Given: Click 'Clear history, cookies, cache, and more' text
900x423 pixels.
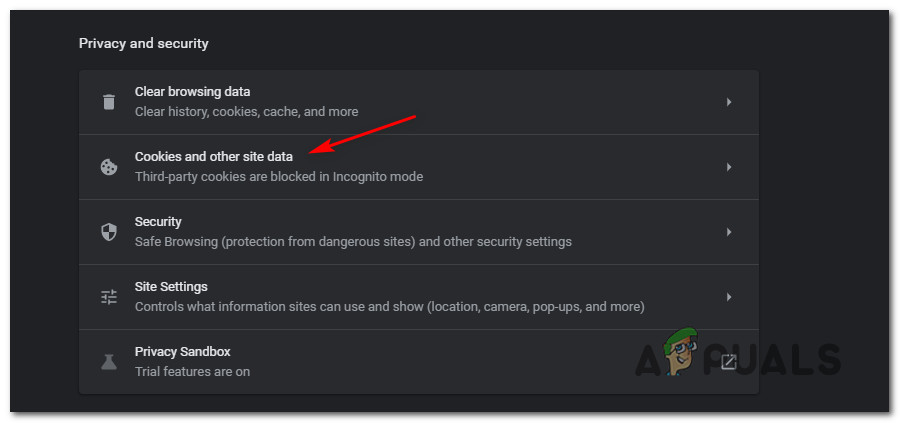Looking at the screenshot, I should pyautogui.click(x=246, y=112).
